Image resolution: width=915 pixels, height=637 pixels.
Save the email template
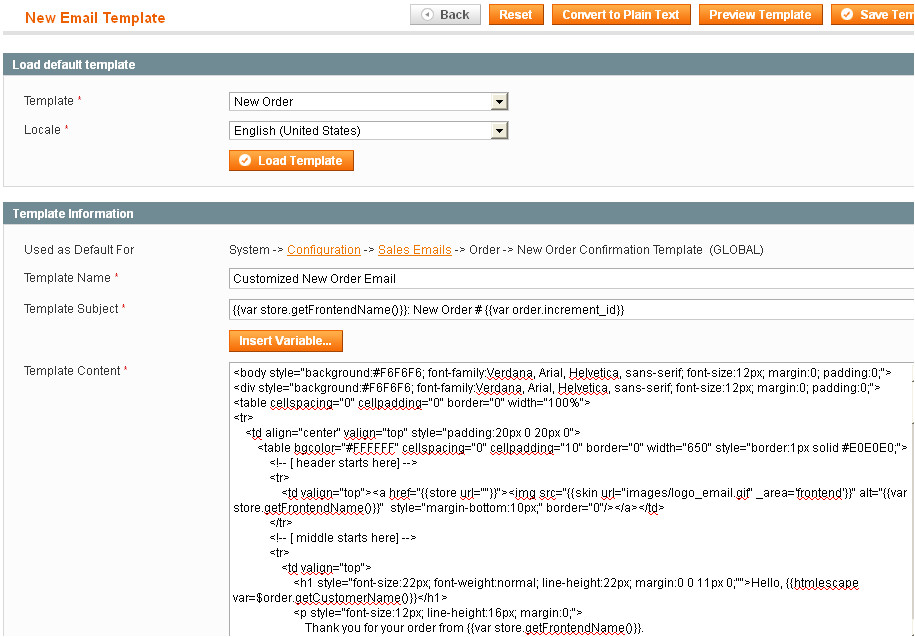point(873,15)
